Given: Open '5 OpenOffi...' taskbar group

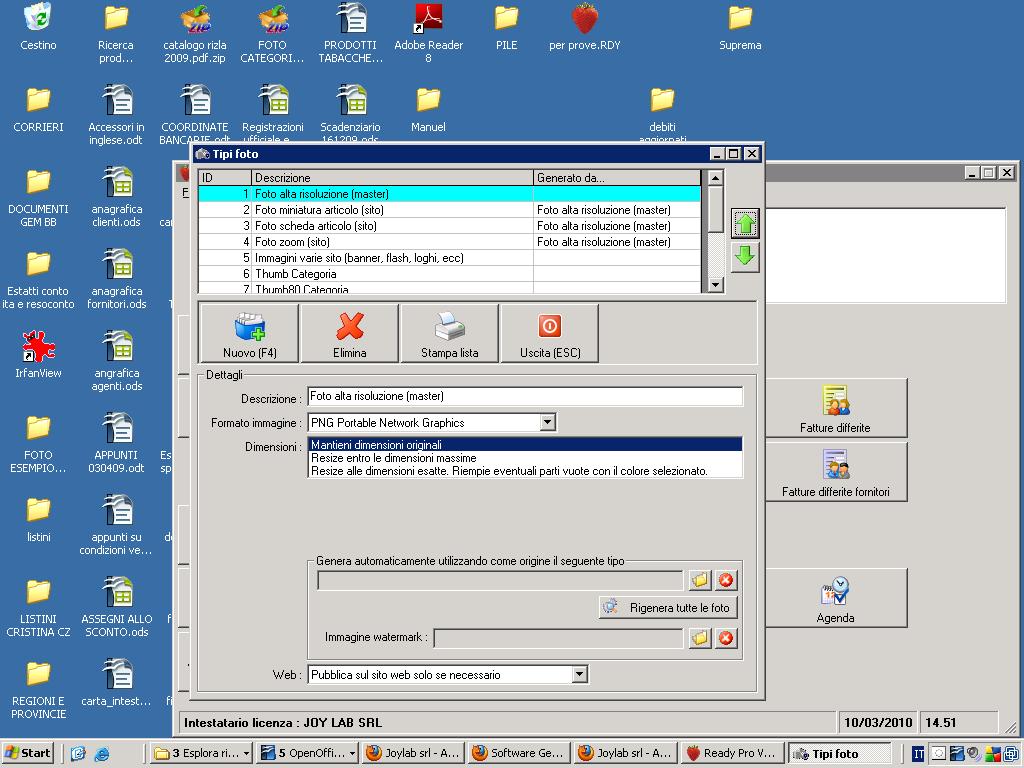Looking at the screenshot, I should coord(307,753).
